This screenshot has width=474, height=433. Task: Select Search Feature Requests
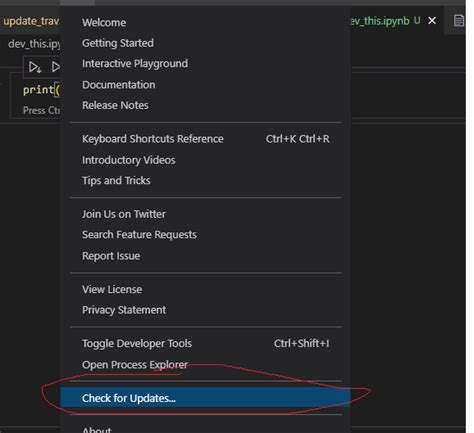(x=205, y=235)
